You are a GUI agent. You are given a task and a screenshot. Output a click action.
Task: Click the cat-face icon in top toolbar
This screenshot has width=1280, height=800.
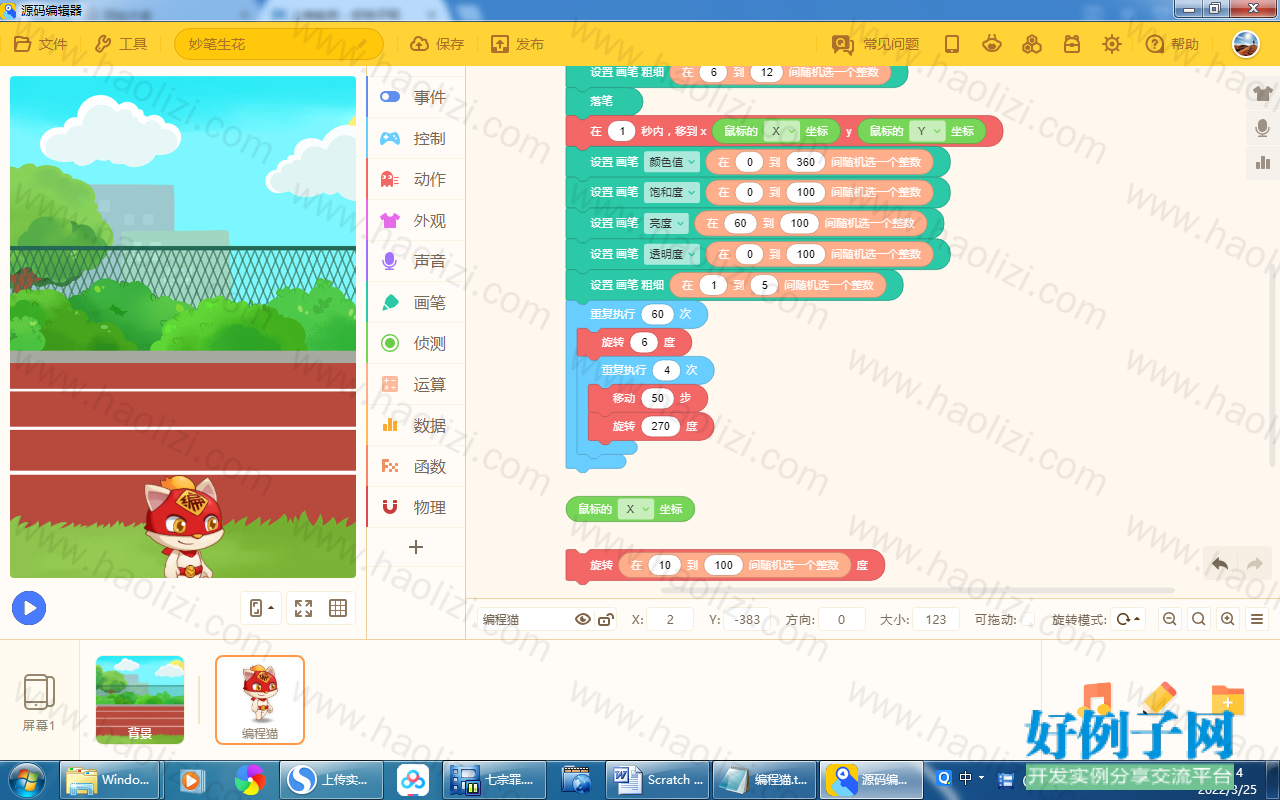coord(992,44)
